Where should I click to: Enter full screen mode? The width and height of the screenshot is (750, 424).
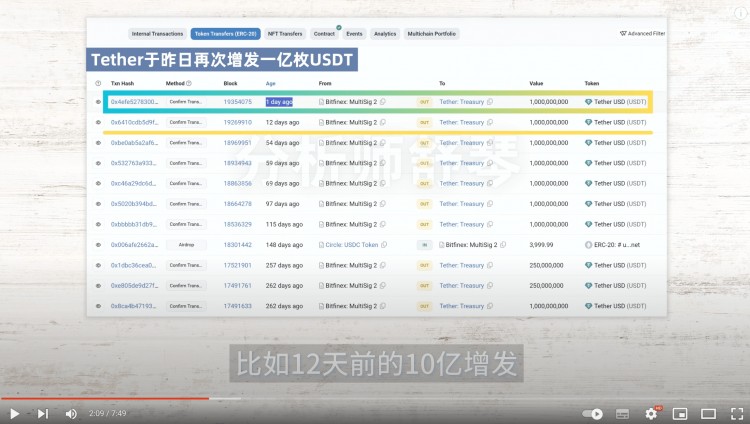point(735,413)
